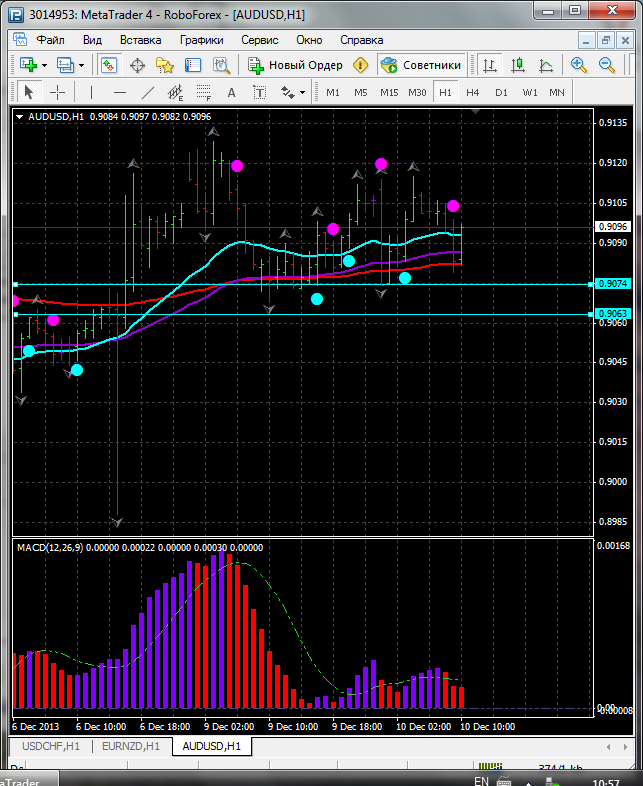
Task: Open the Navigator panel (folder with star)
Action: click(x=165, y=65)
